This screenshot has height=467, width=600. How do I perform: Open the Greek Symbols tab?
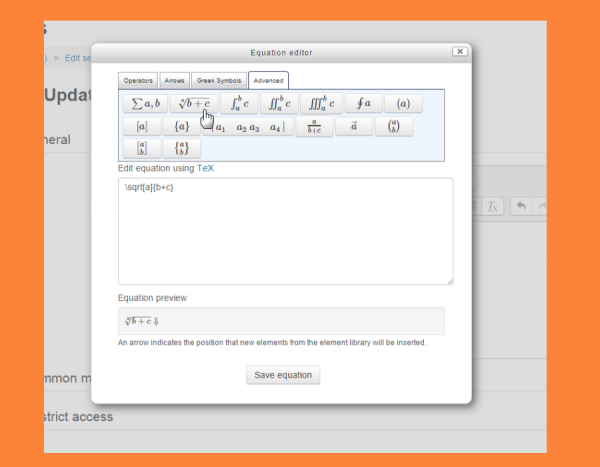click(x=217, y=80)
